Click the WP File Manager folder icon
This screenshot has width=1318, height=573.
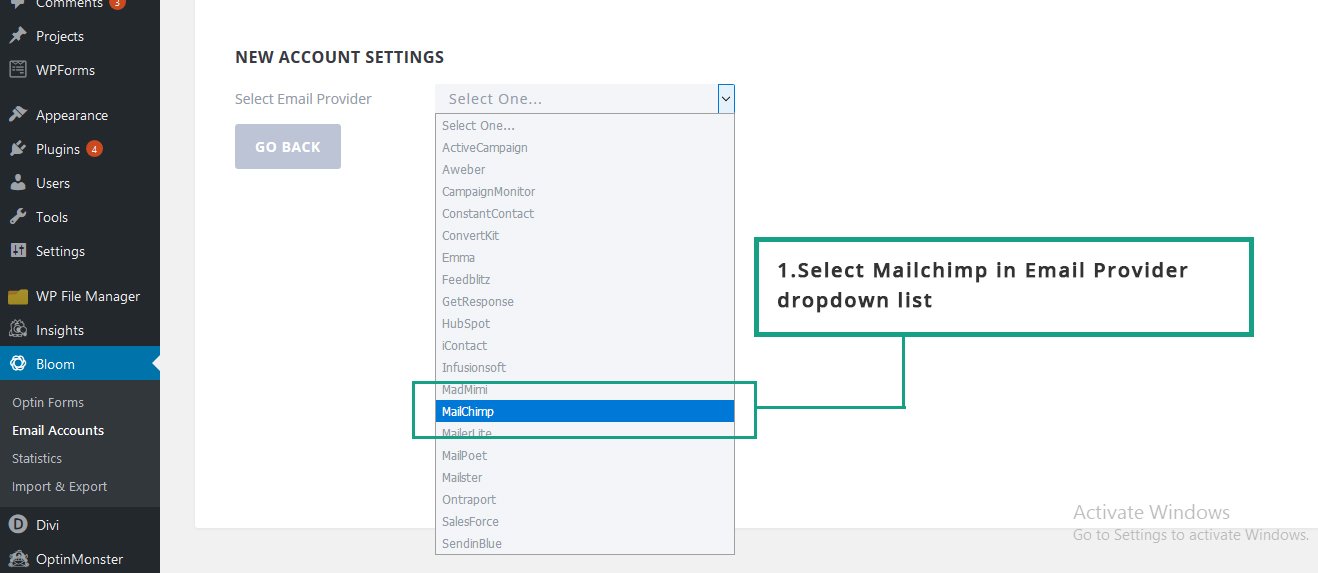point(17,296)
